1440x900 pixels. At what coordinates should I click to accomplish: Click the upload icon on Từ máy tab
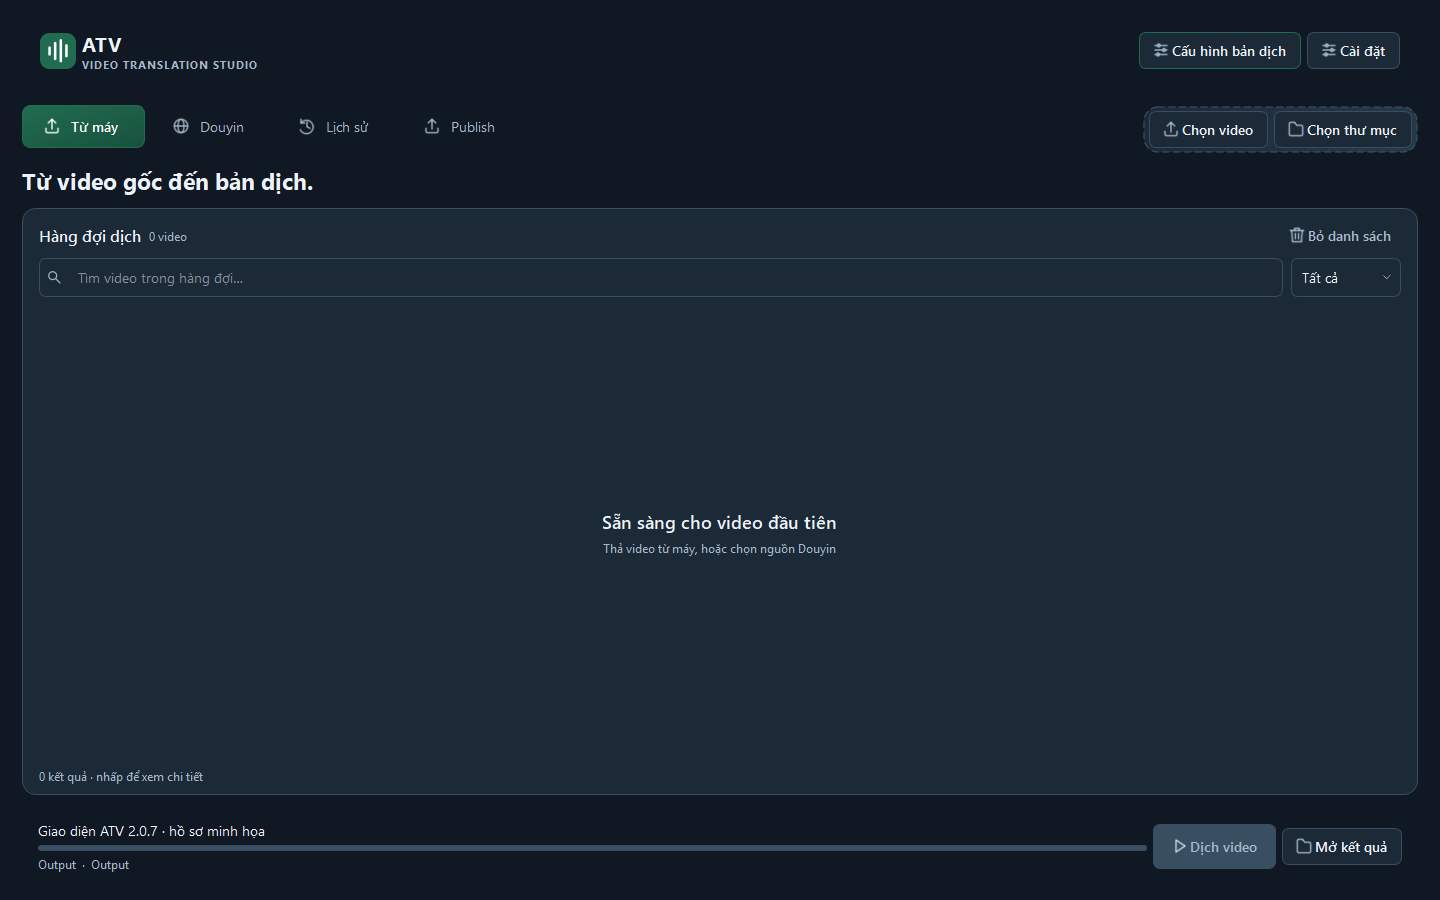(52, 126)
